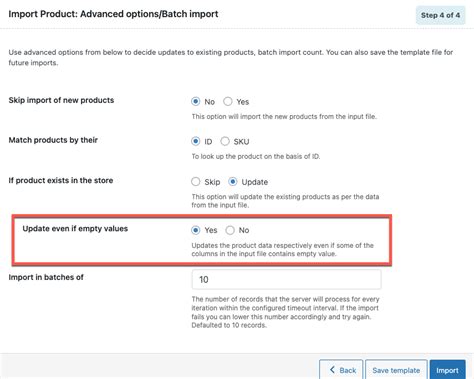Image resolution: width=474 pixels, height=379 pixels.
Task: Enable Yes for update even if empty values
Action: click(196, 230)
